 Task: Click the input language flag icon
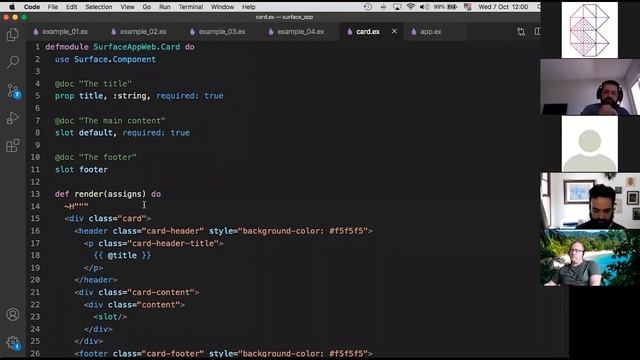click(x=467, y=7)
